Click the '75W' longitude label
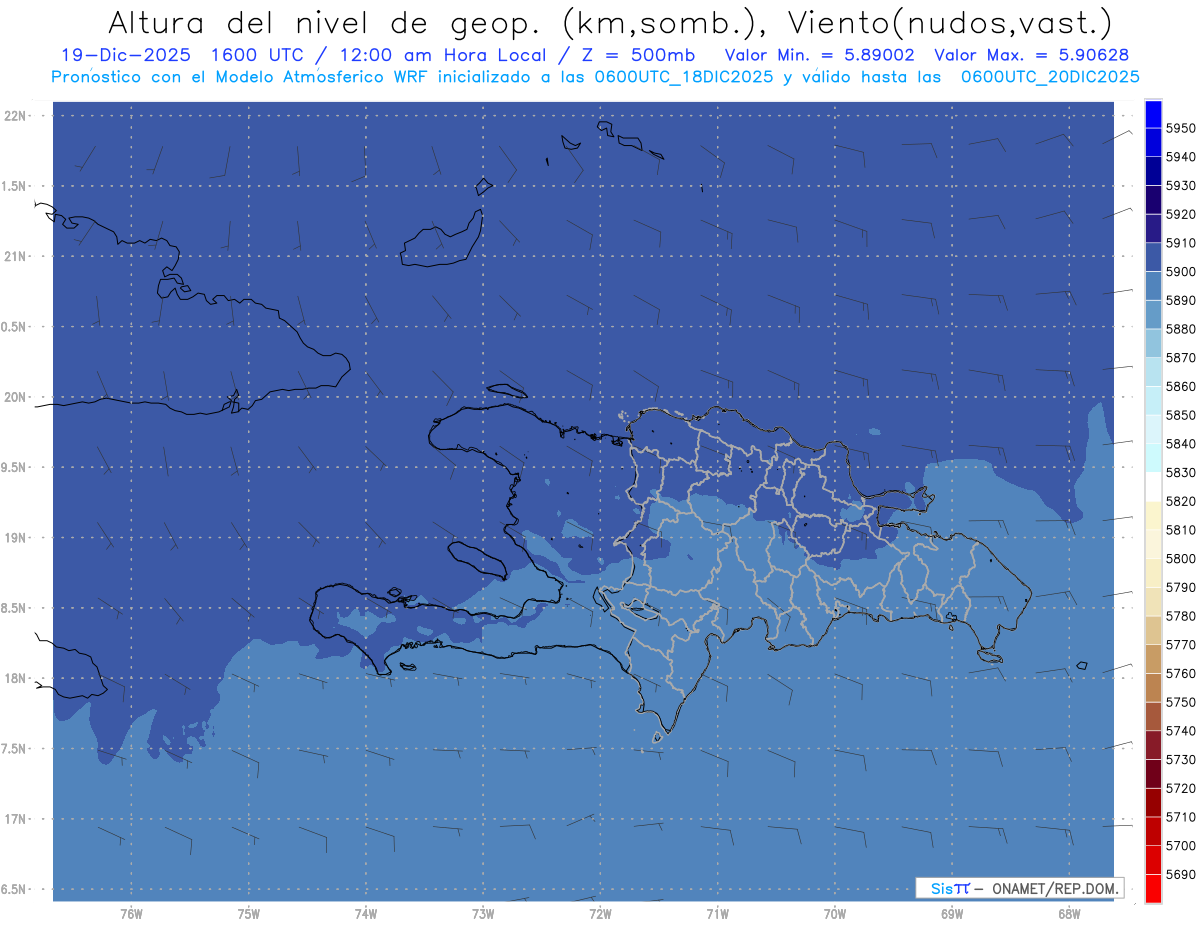Viewport: 1200px width, 927px height. tap(249, 914)
